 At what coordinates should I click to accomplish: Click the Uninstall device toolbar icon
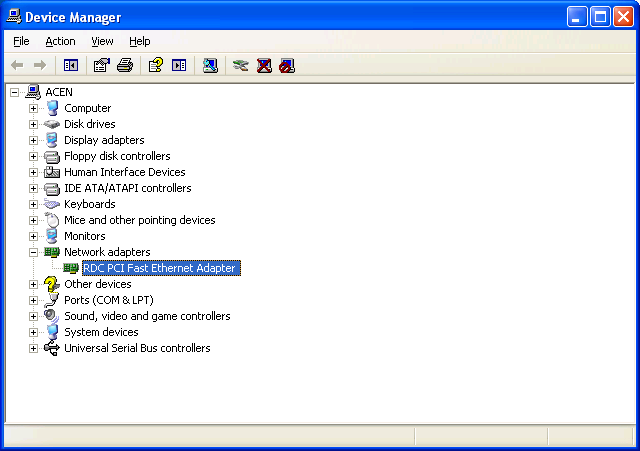pyautogui.click(x=264, y=65)
